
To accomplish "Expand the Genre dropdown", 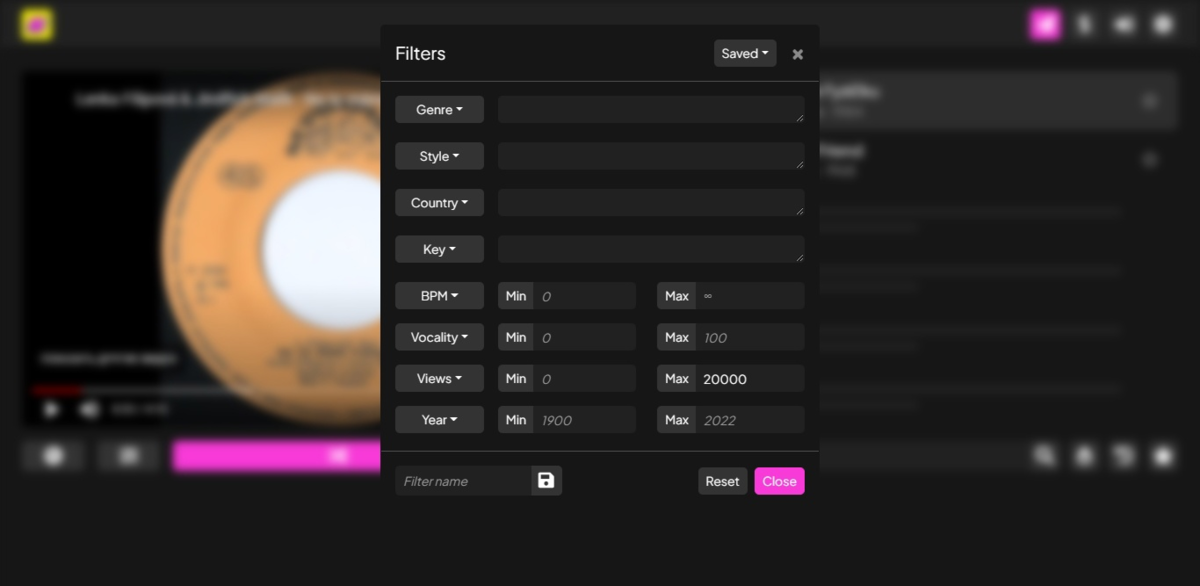I will (439, 110).
